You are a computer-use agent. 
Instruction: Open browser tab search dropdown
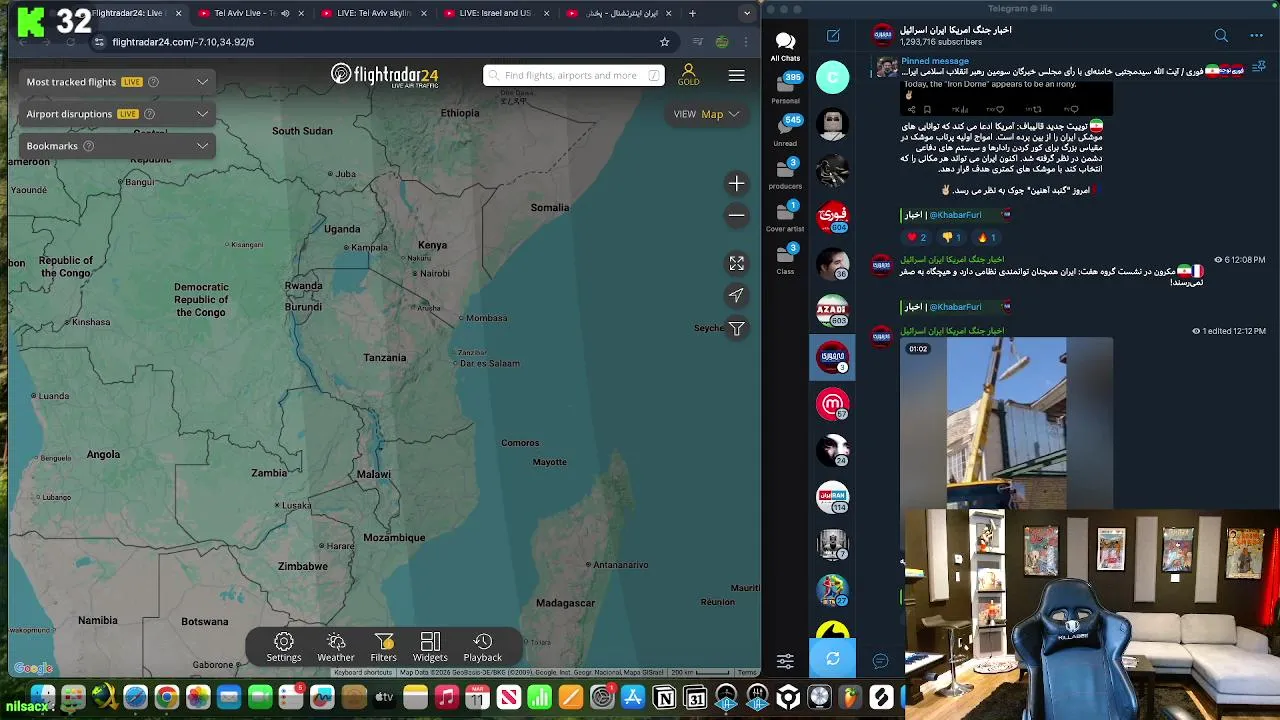point(747,13)
